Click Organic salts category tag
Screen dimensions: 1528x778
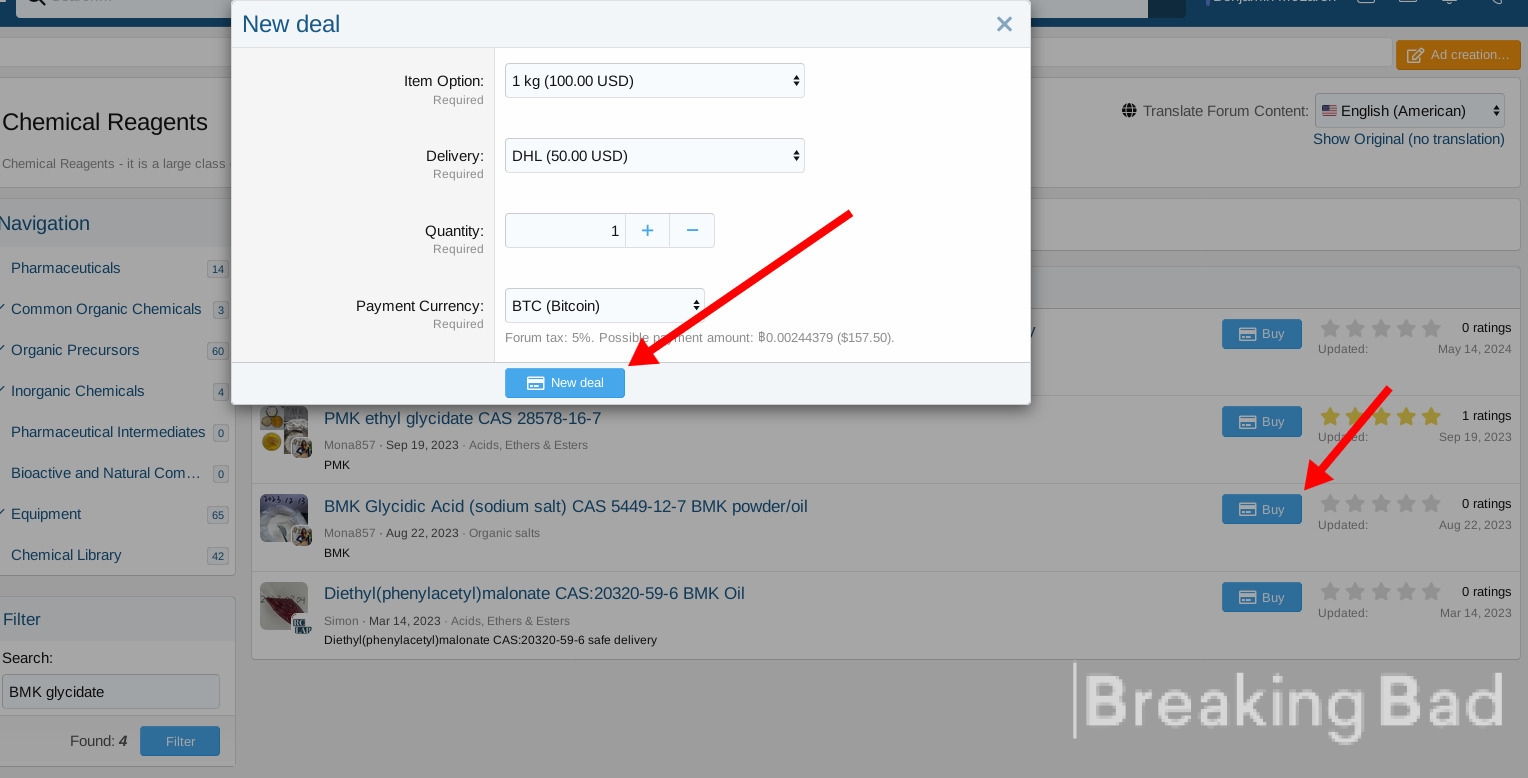coord(504,533)
